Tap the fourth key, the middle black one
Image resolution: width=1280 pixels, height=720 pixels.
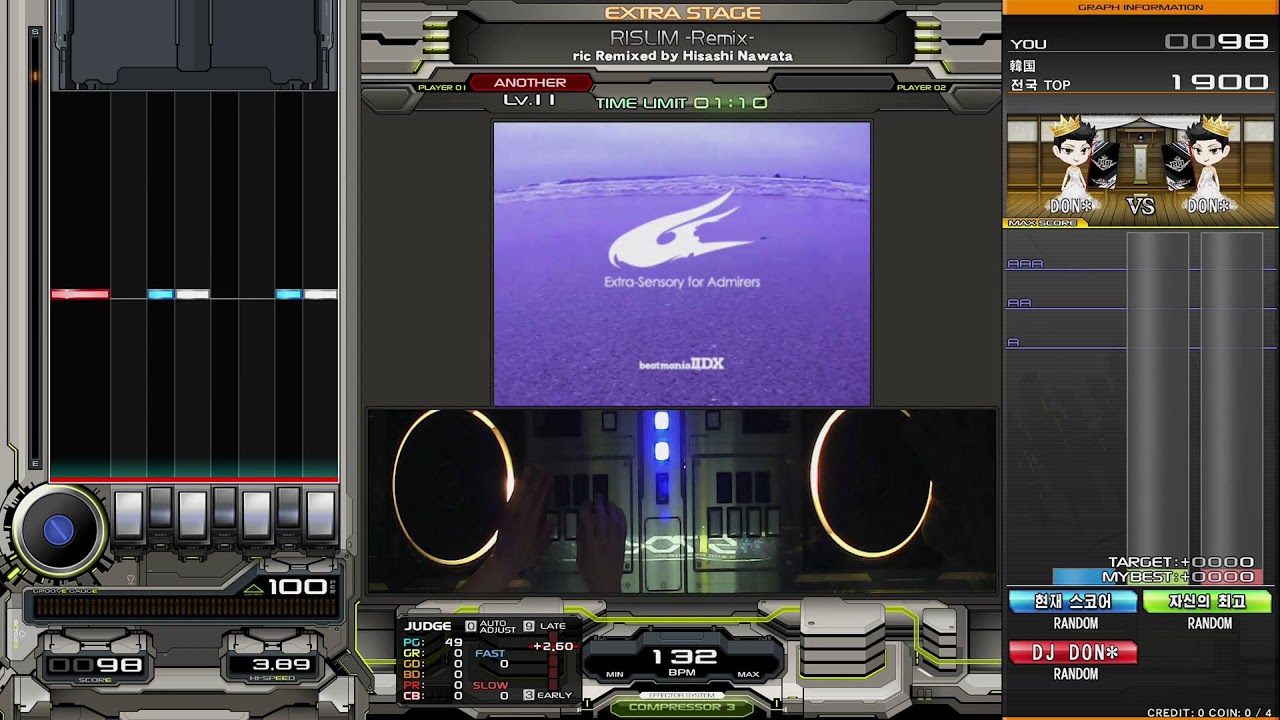point(225,508)
